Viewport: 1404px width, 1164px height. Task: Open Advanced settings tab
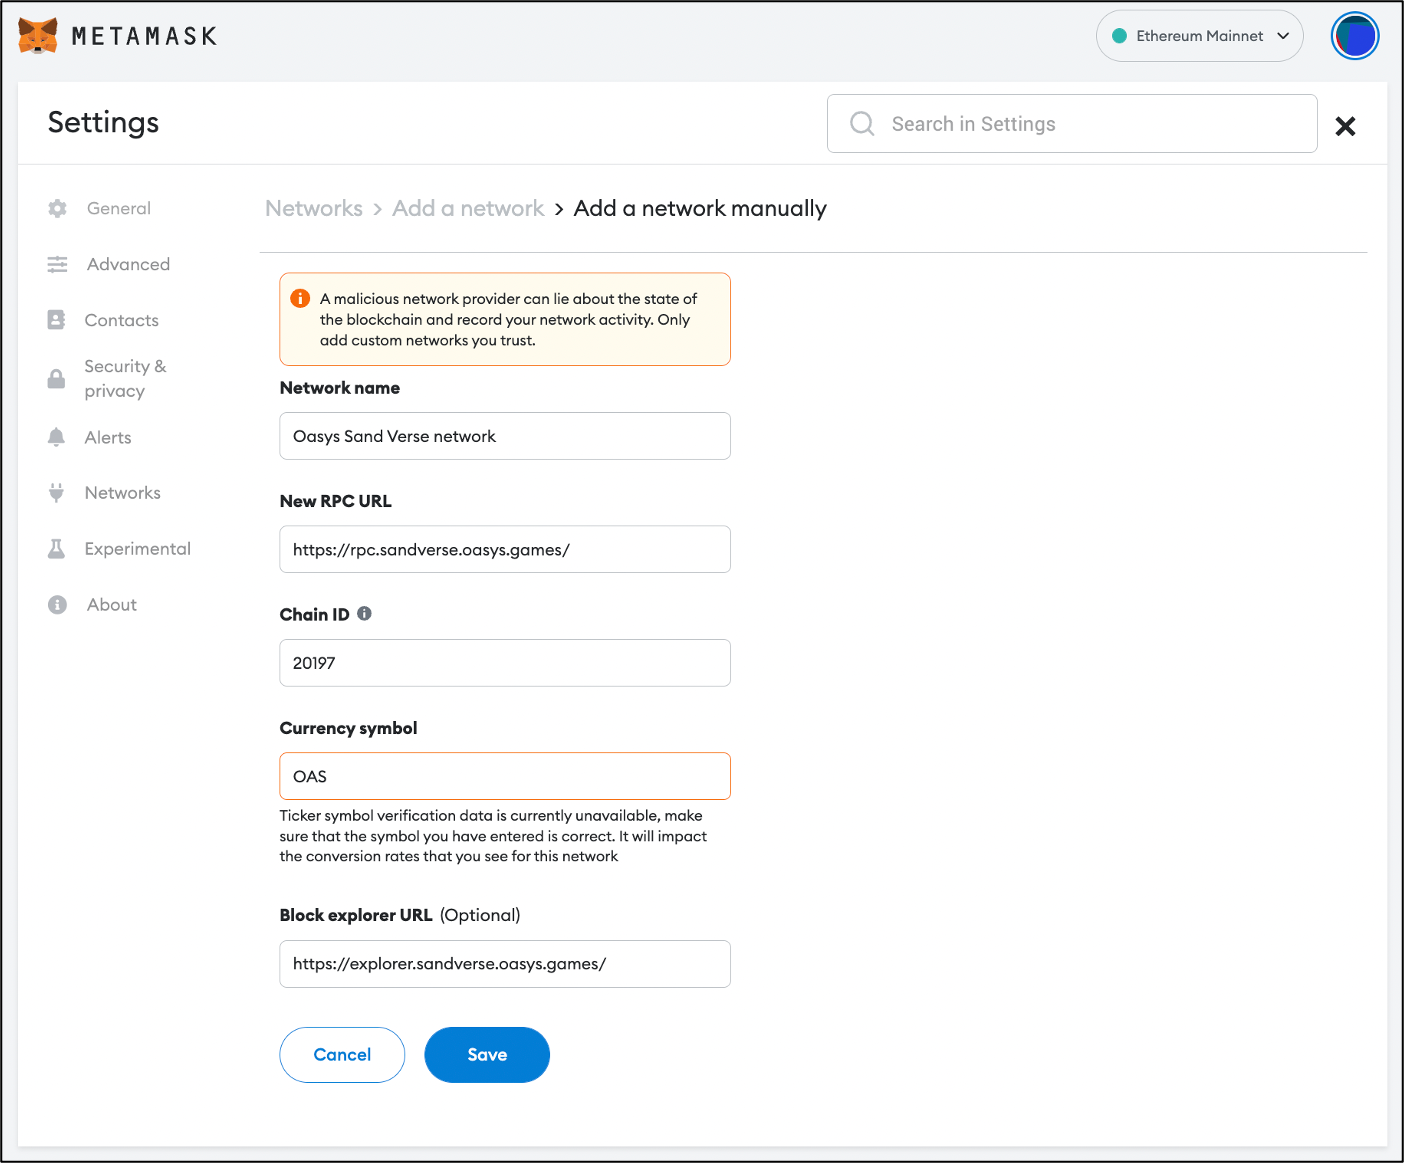[128, 264]
